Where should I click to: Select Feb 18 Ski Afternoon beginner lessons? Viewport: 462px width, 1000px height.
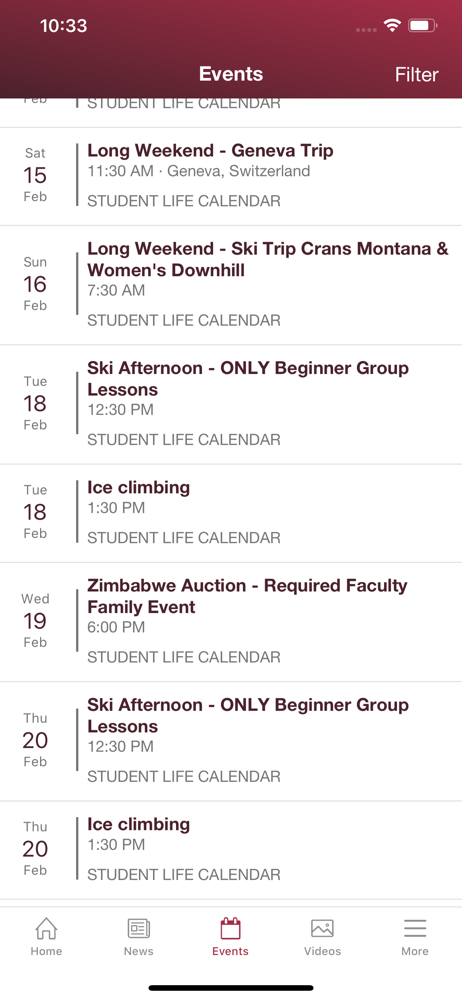click(x=231, y=404)
